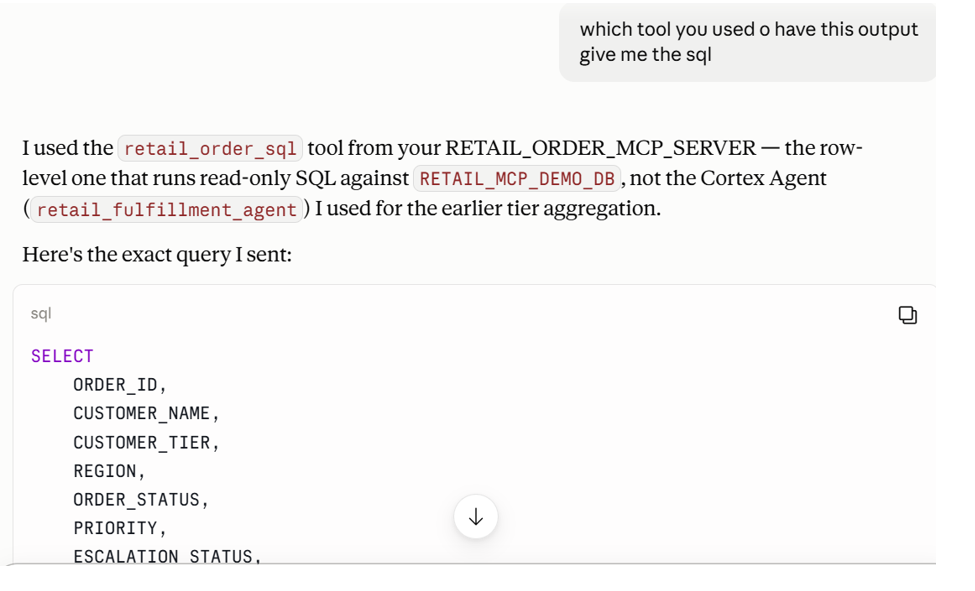
Task: Click the words Cortex Agent in the reply
Action: [764, 179]
